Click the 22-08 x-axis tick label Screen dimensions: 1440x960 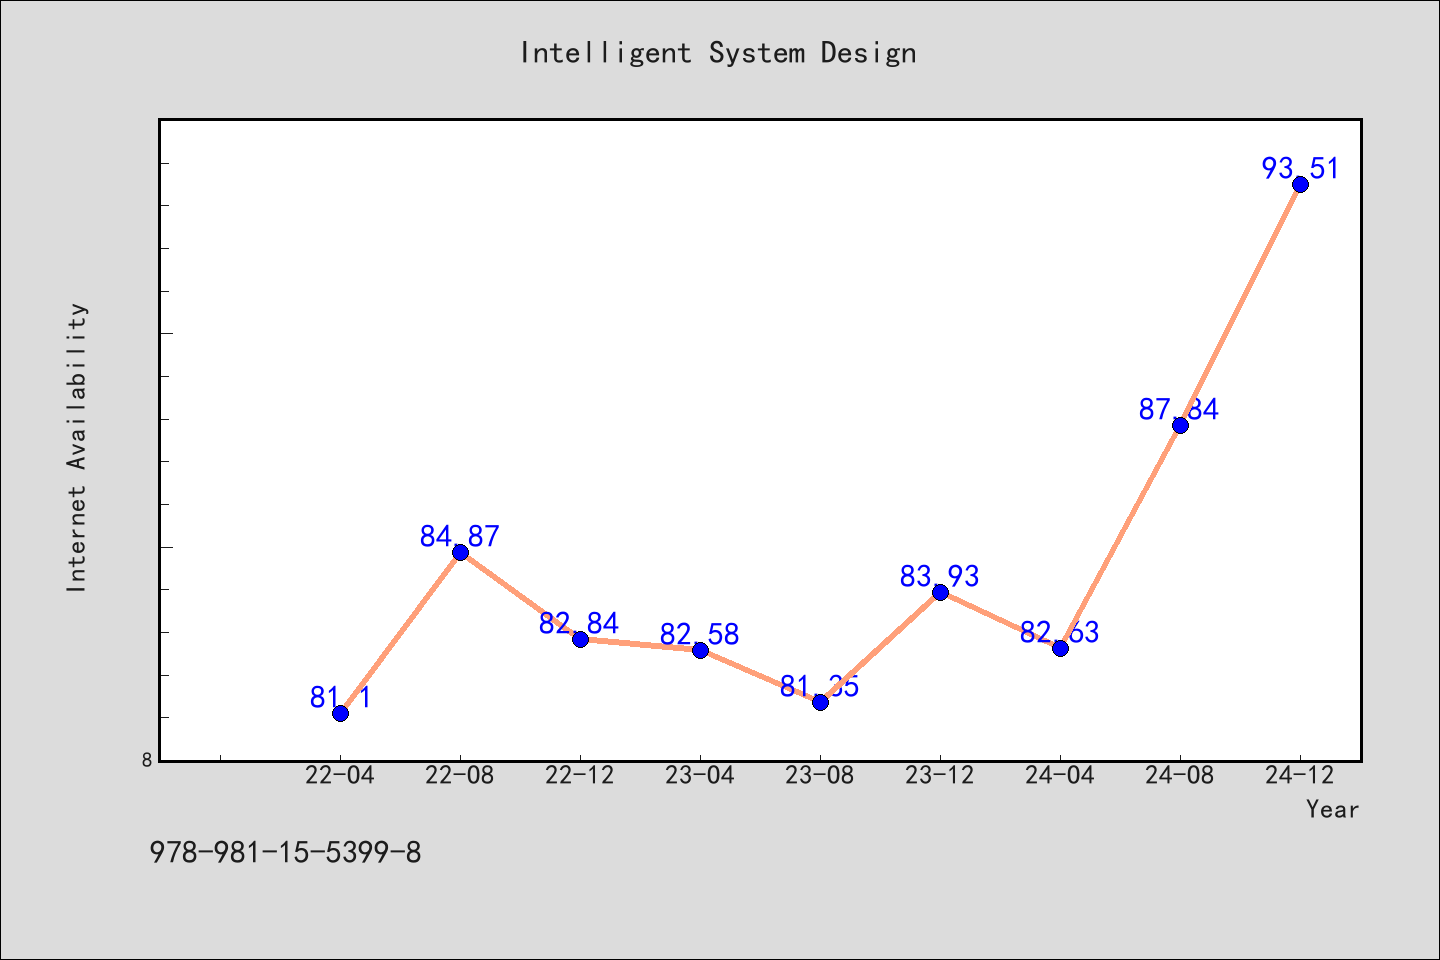(460, 776)
